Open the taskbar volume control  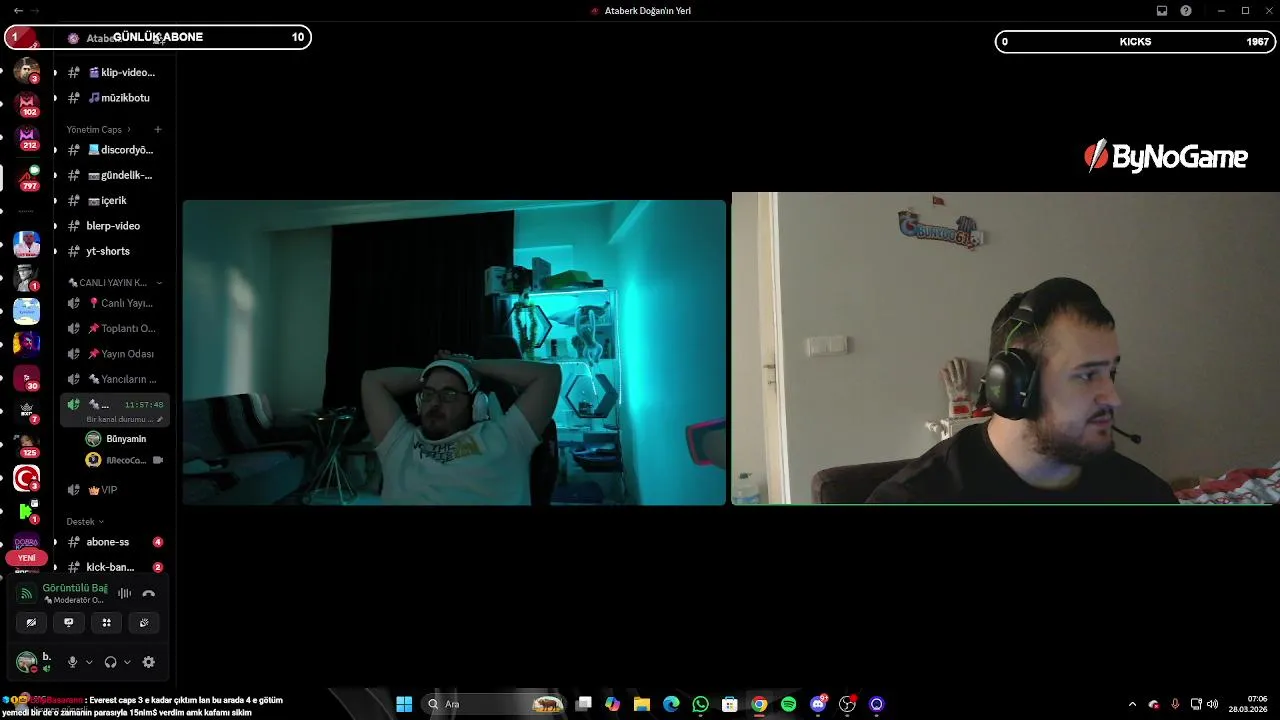[x=1212, y=704]
